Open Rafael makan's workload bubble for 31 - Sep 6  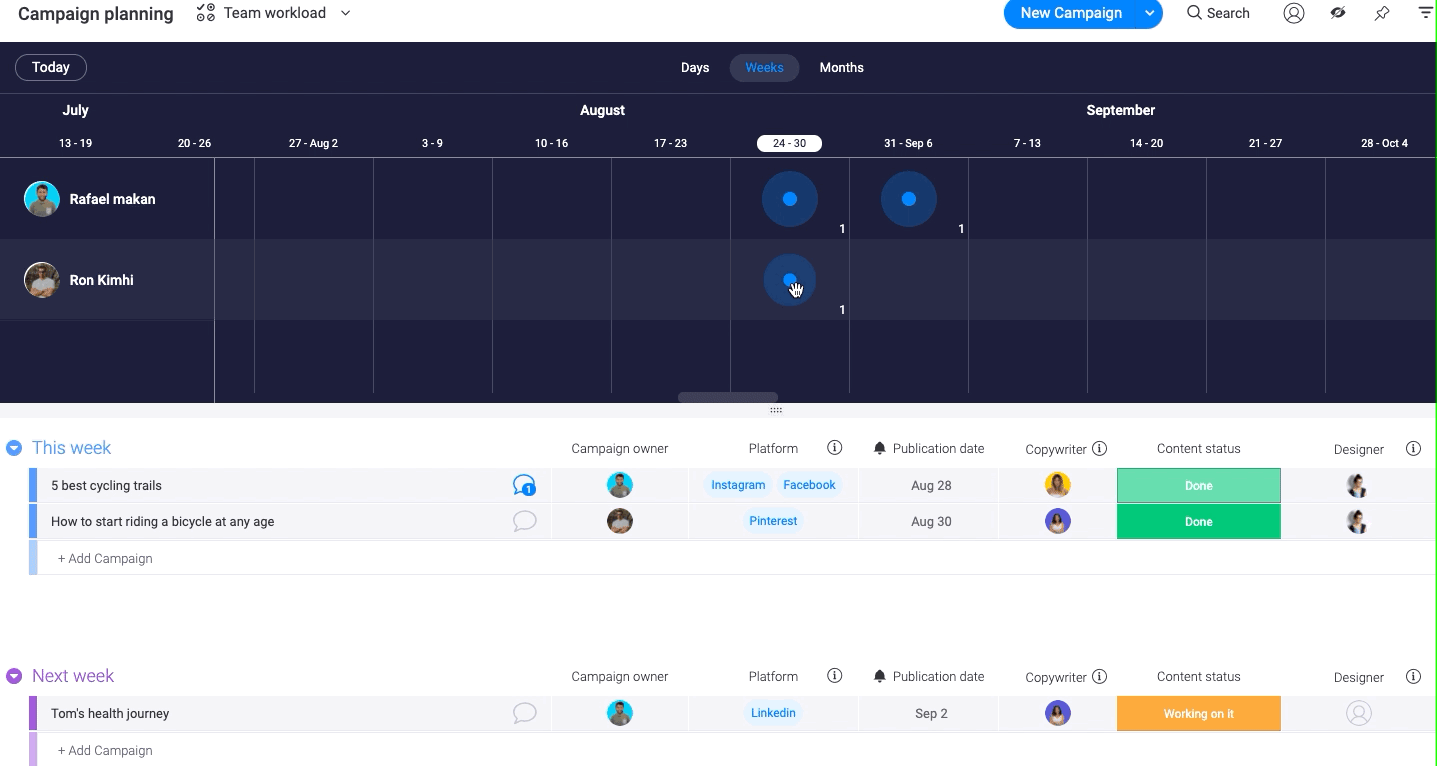[x=909, y=199]
